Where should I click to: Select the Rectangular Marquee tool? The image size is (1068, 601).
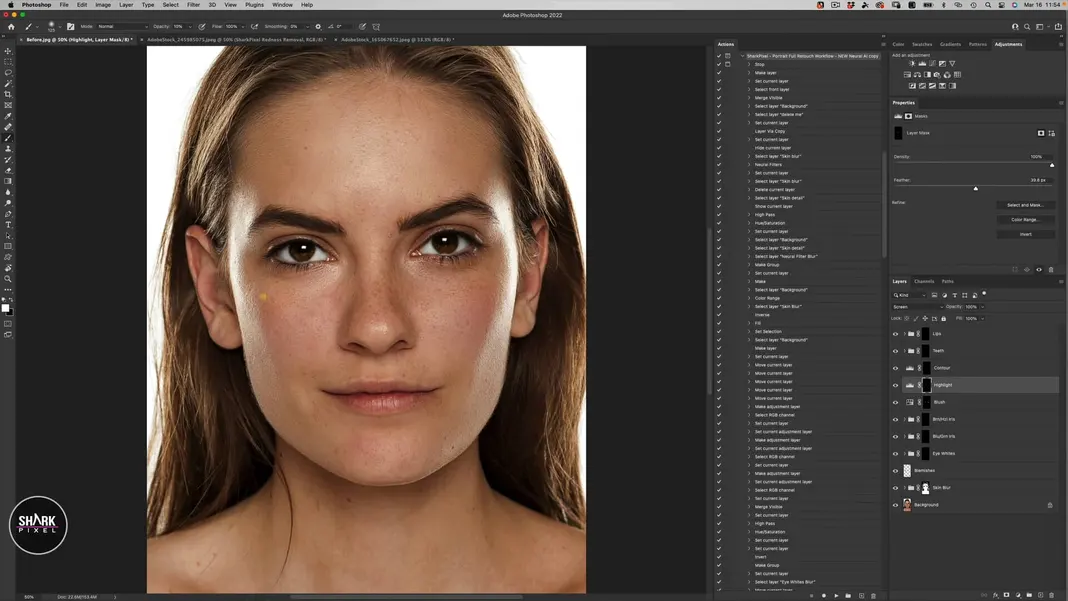[x=8, y=62]
